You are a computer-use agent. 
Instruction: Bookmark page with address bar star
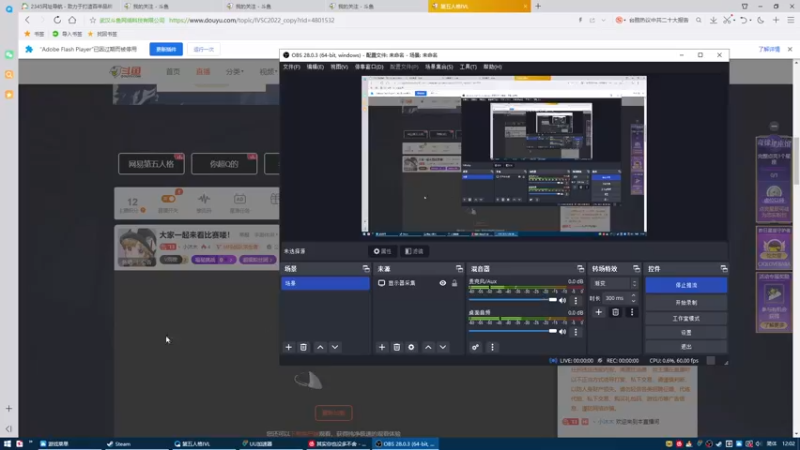point(92,20)
